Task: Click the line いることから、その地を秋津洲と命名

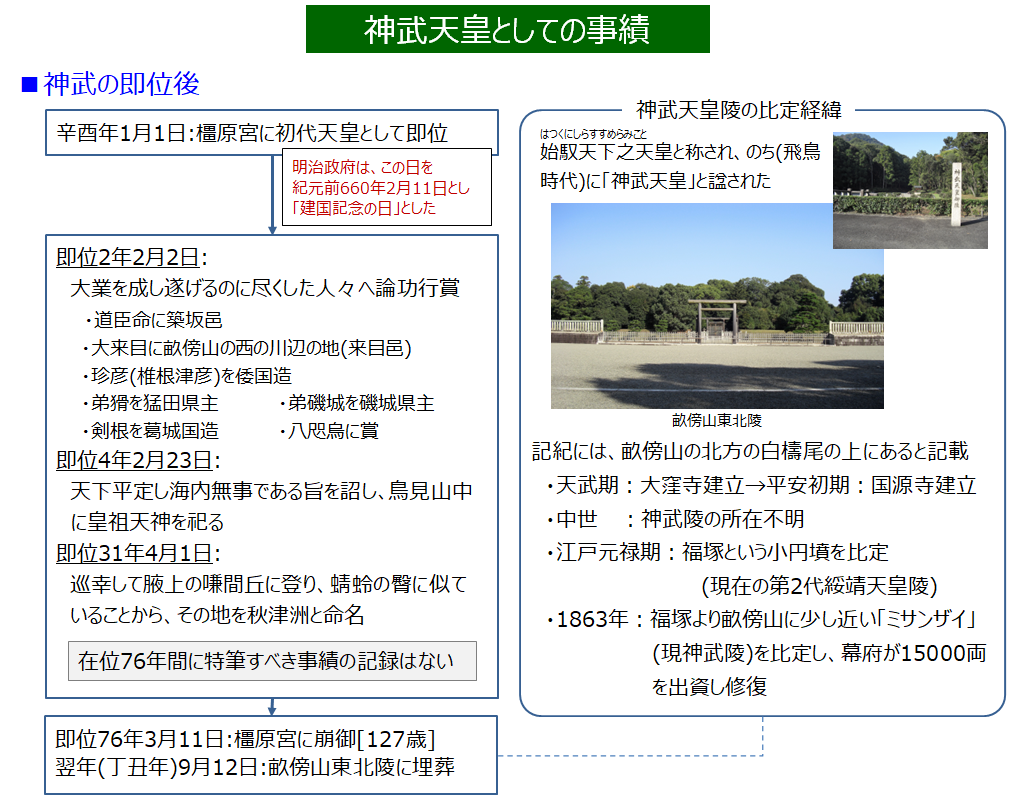Action: 217,614
